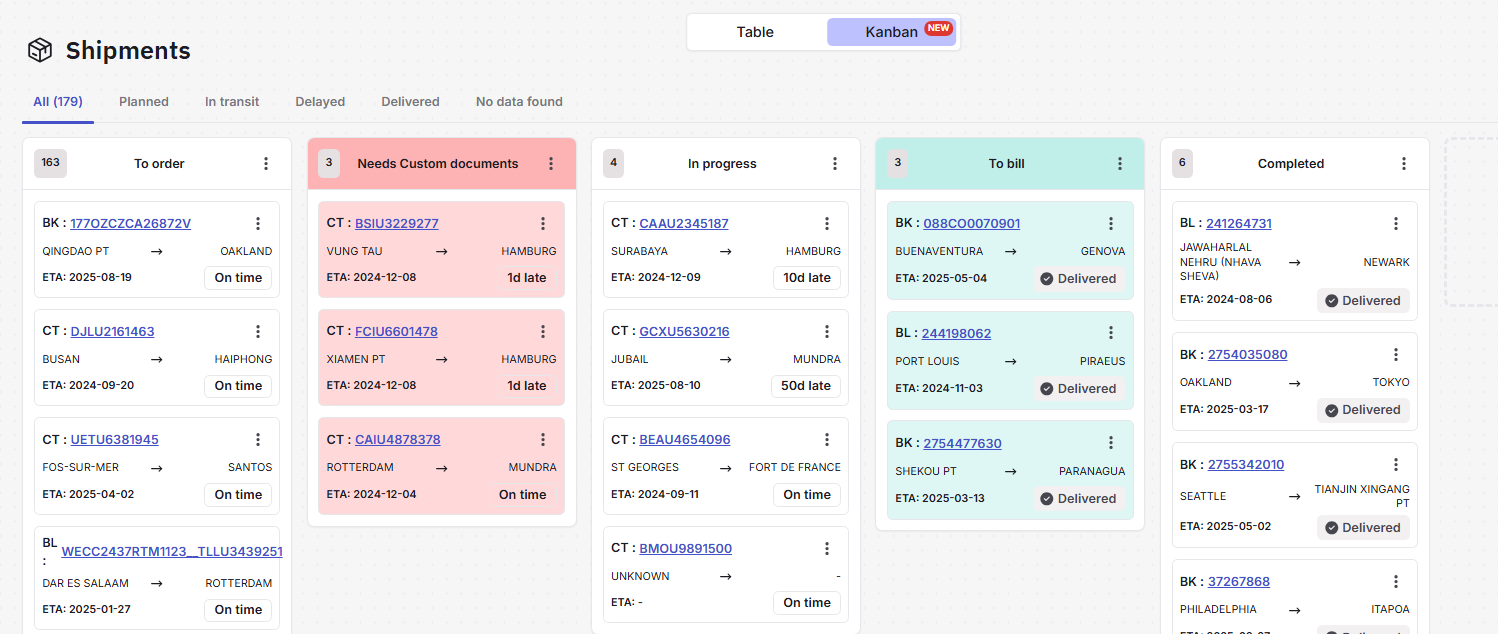
Task: Open booking link 2754477630
Action: (962, 443)
